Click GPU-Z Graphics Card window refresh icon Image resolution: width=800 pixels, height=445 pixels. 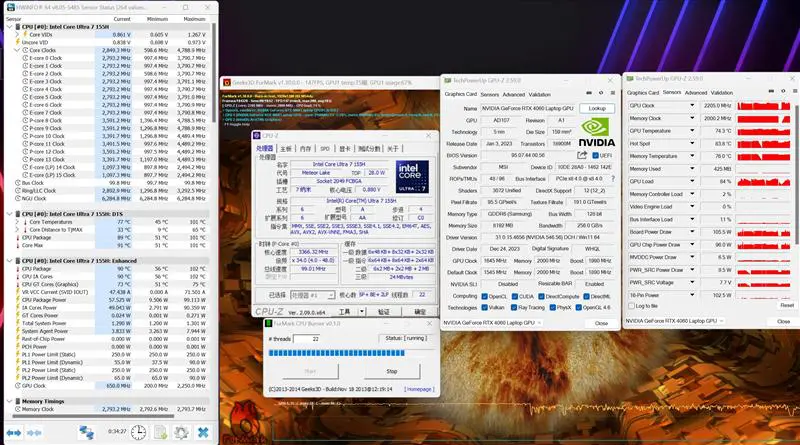coord(601,93)
